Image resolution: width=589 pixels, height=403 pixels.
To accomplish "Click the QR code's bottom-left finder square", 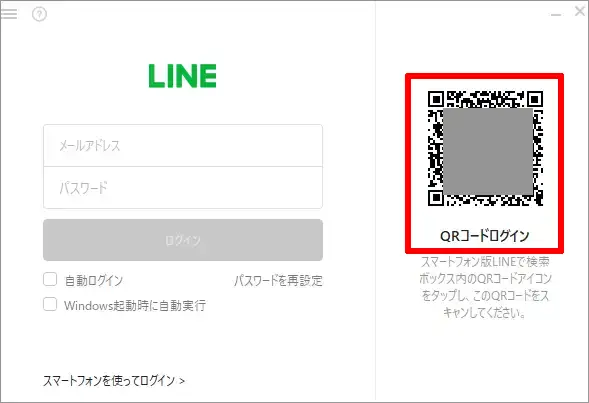I will 436,198.
